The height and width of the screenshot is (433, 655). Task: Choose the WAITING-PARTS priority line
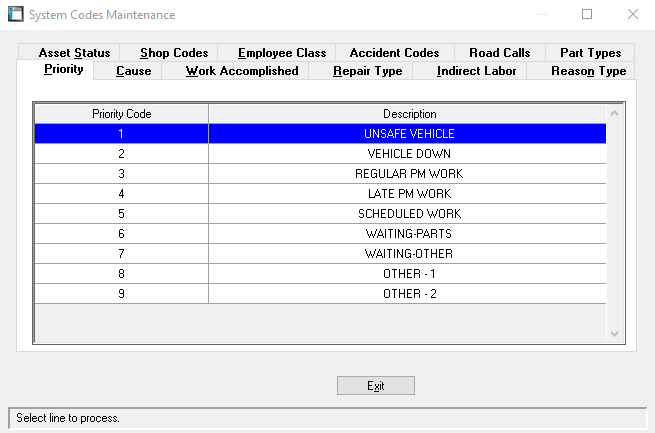tap(409, 234)
